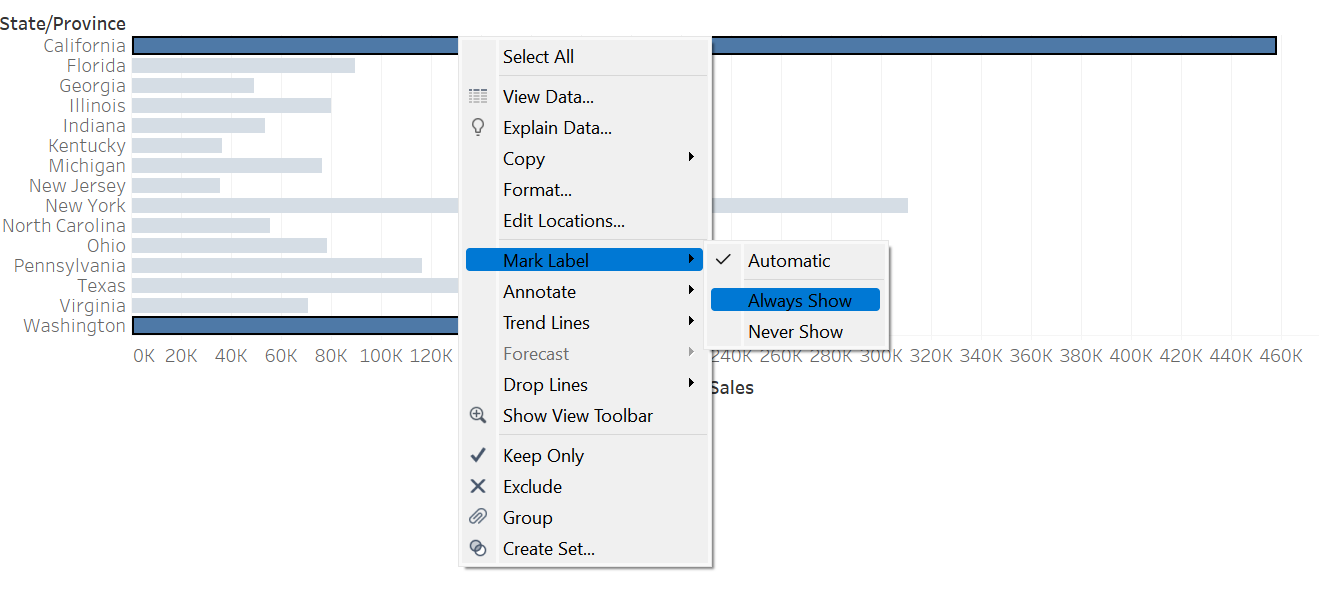Image resolution: width=1319 pixels, height=615 pixels.
Task: Select the Kentucky sales bar
Action: (x=177, y=145)
